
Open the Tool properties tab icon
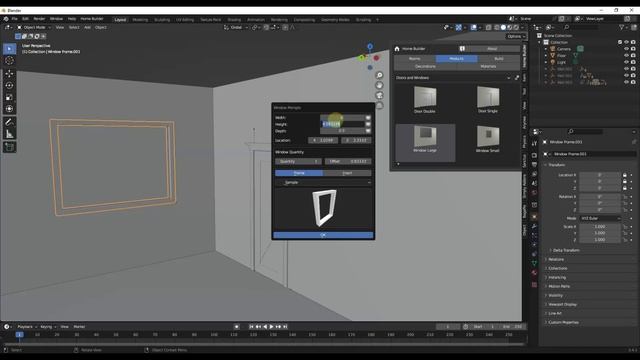click(x=534, y=144)
